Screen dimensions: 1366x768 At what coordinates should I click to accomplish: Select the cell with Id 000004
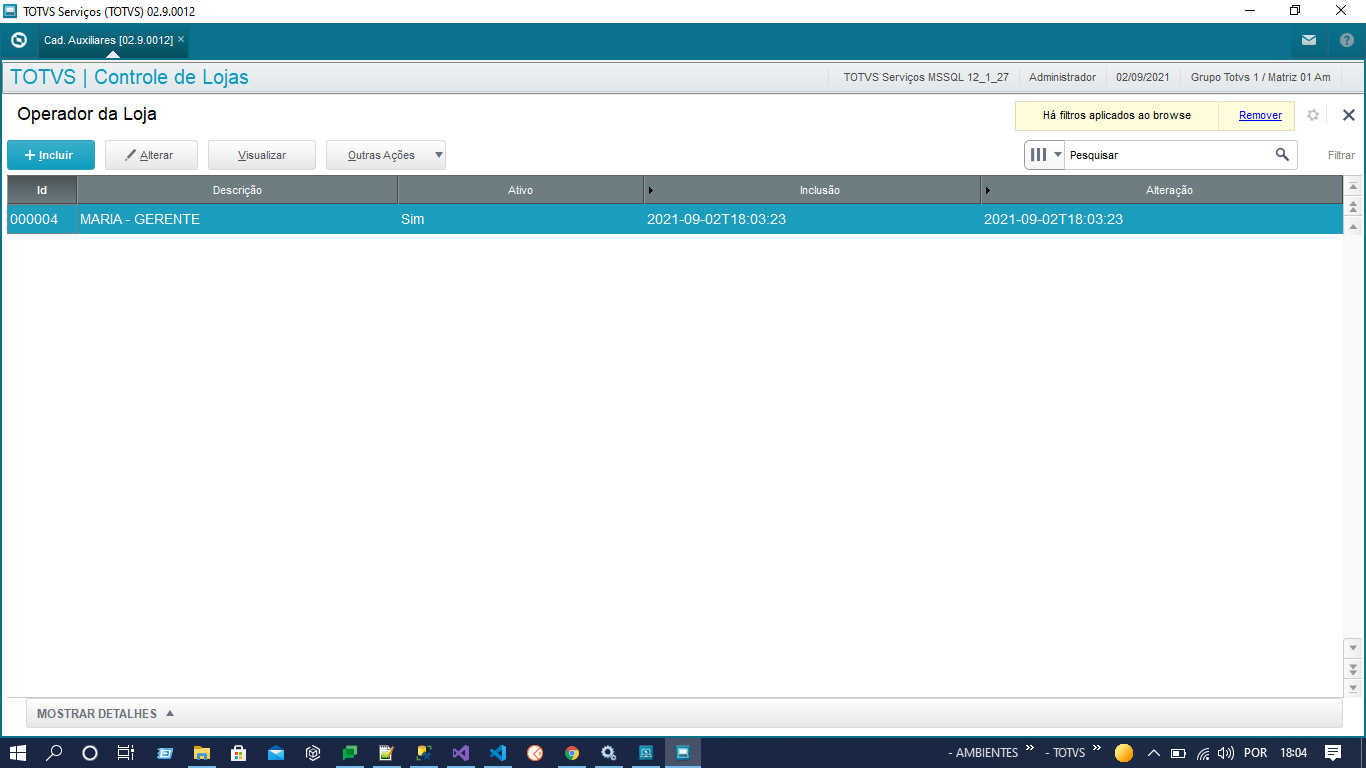42,219
